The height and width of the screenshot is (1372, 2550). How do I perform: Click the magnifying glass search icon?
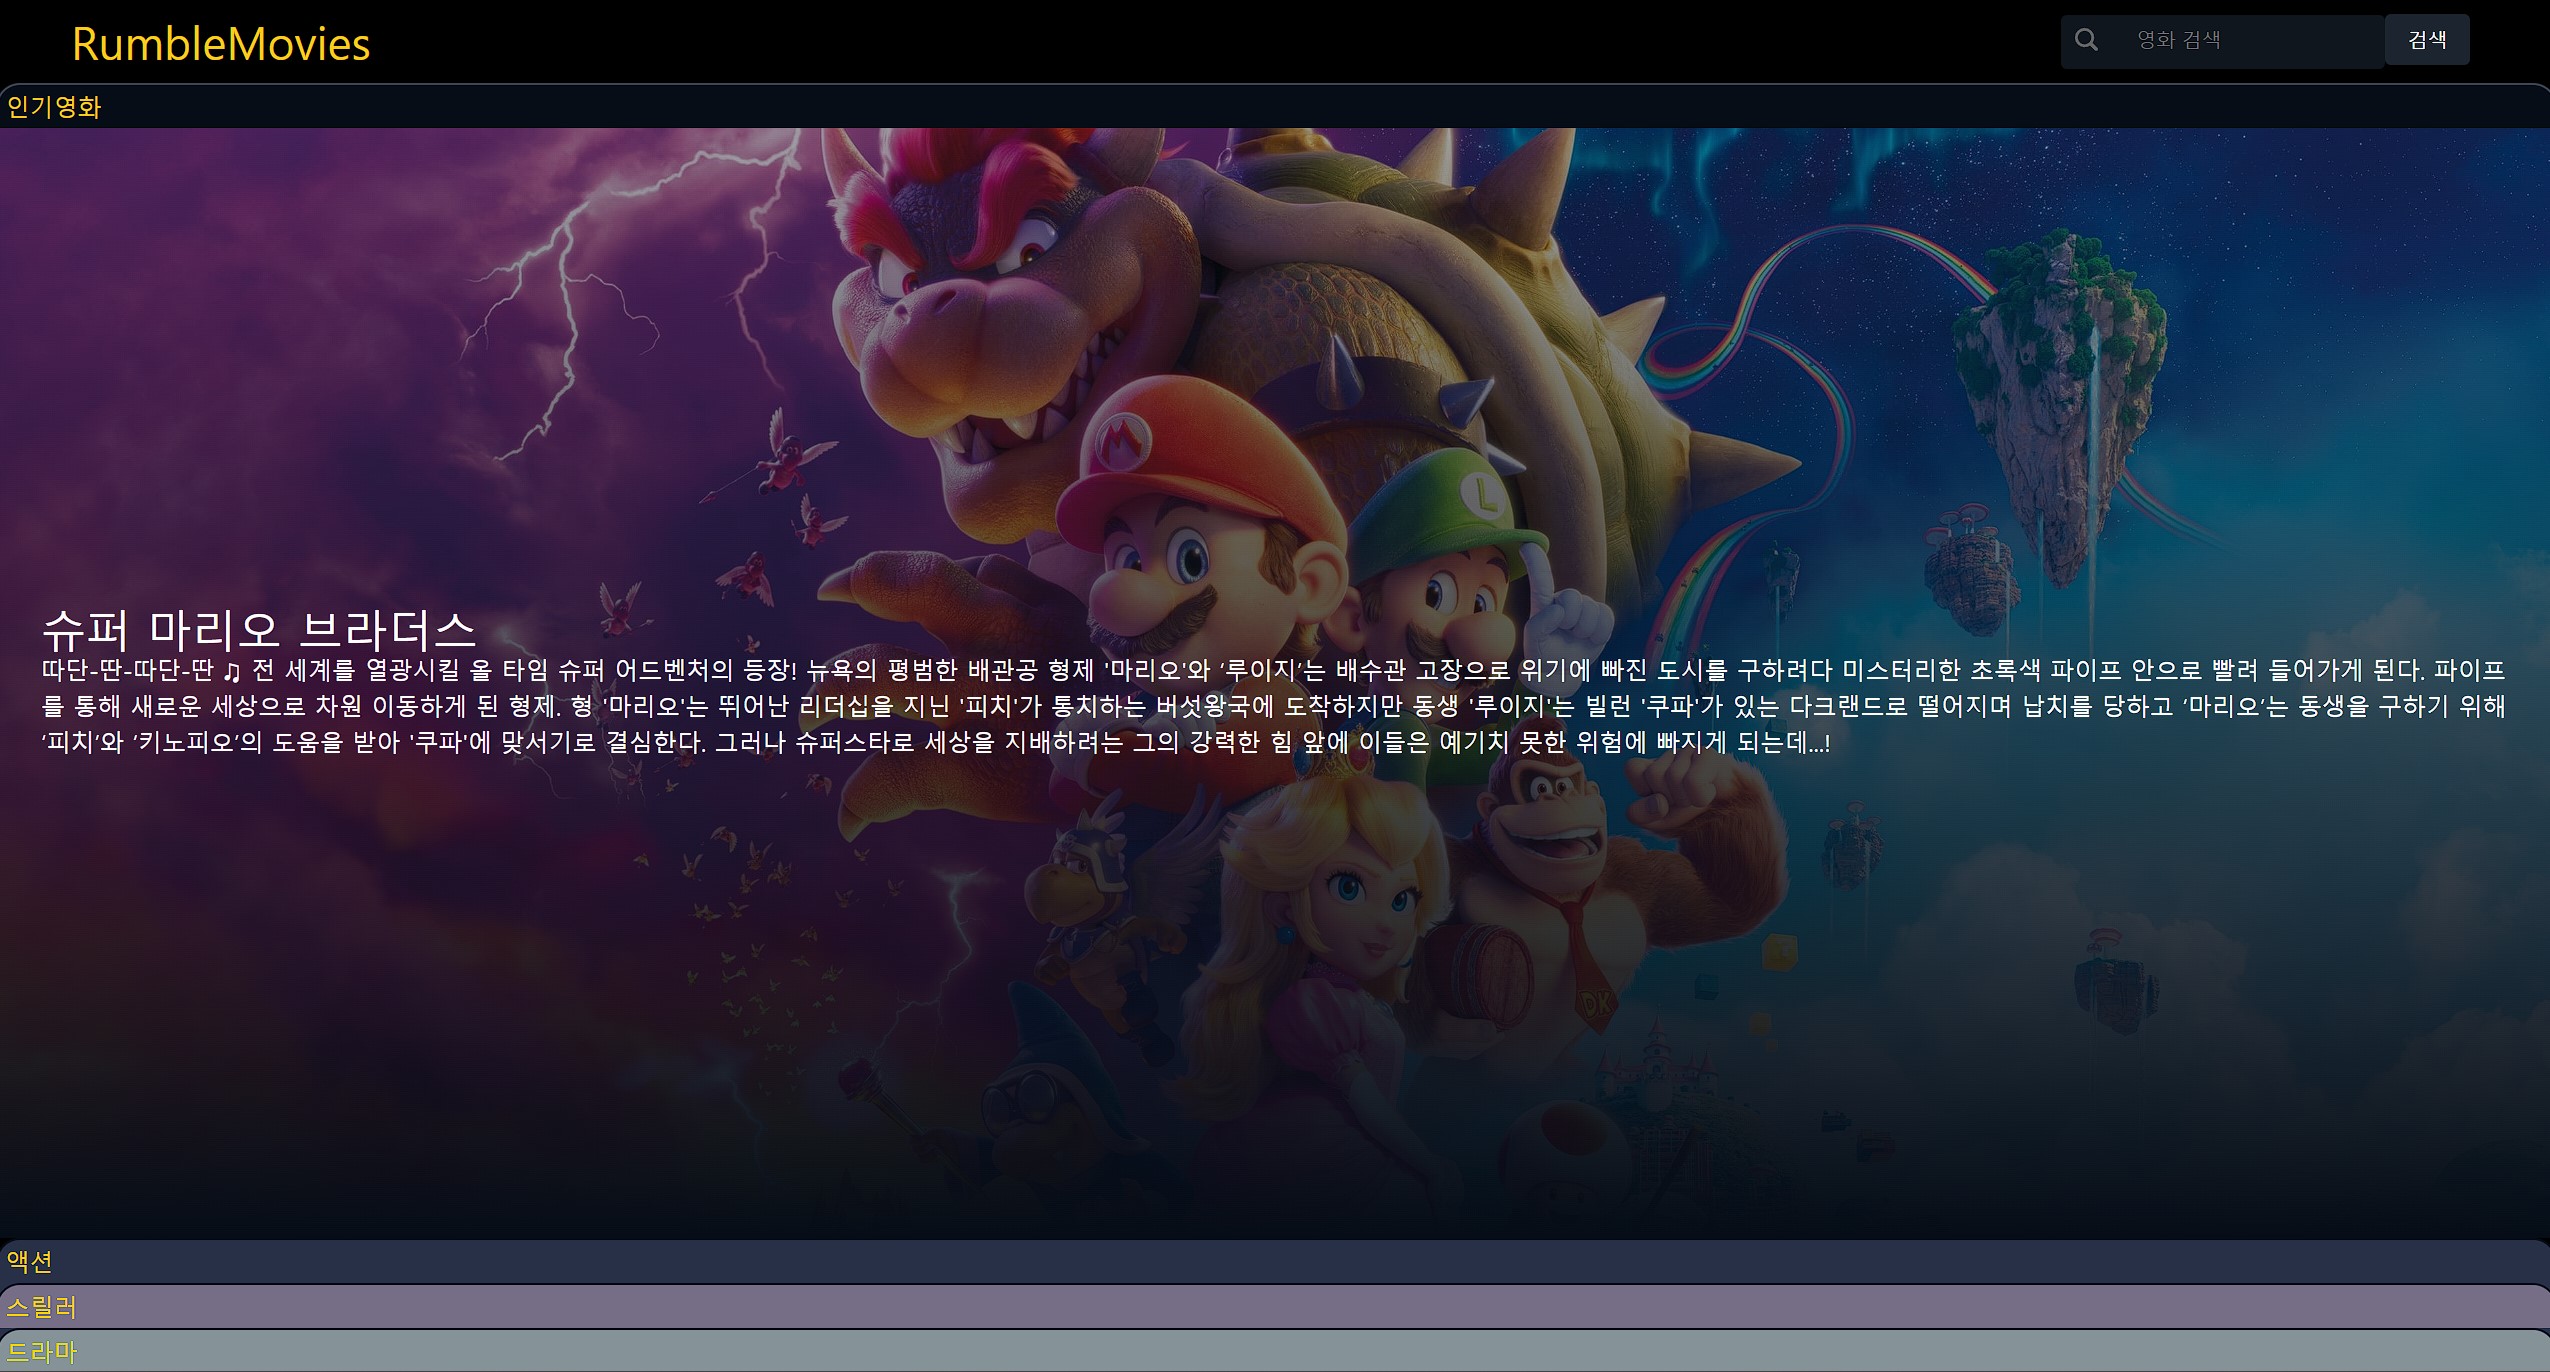point(2086,40)
